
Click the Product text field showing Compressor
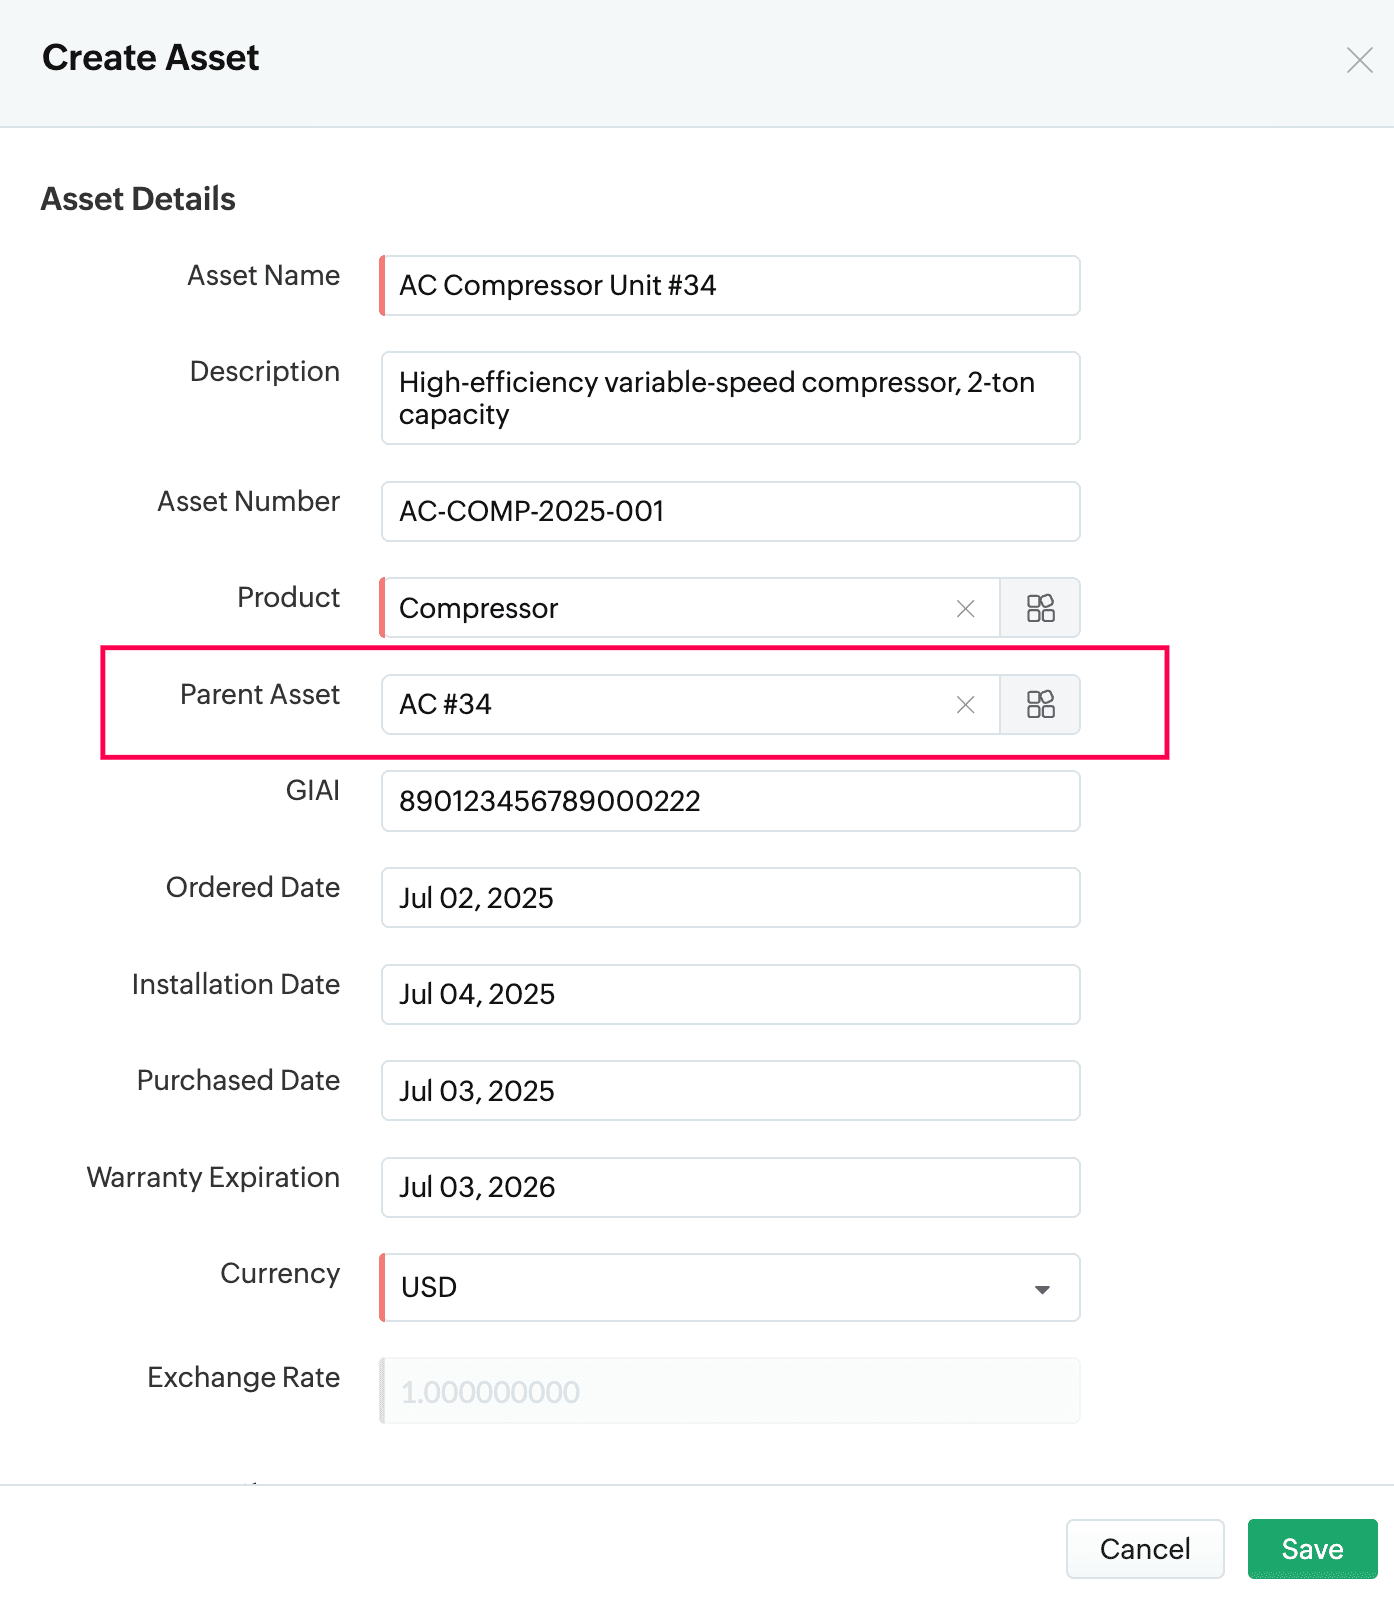pos(665,608)
